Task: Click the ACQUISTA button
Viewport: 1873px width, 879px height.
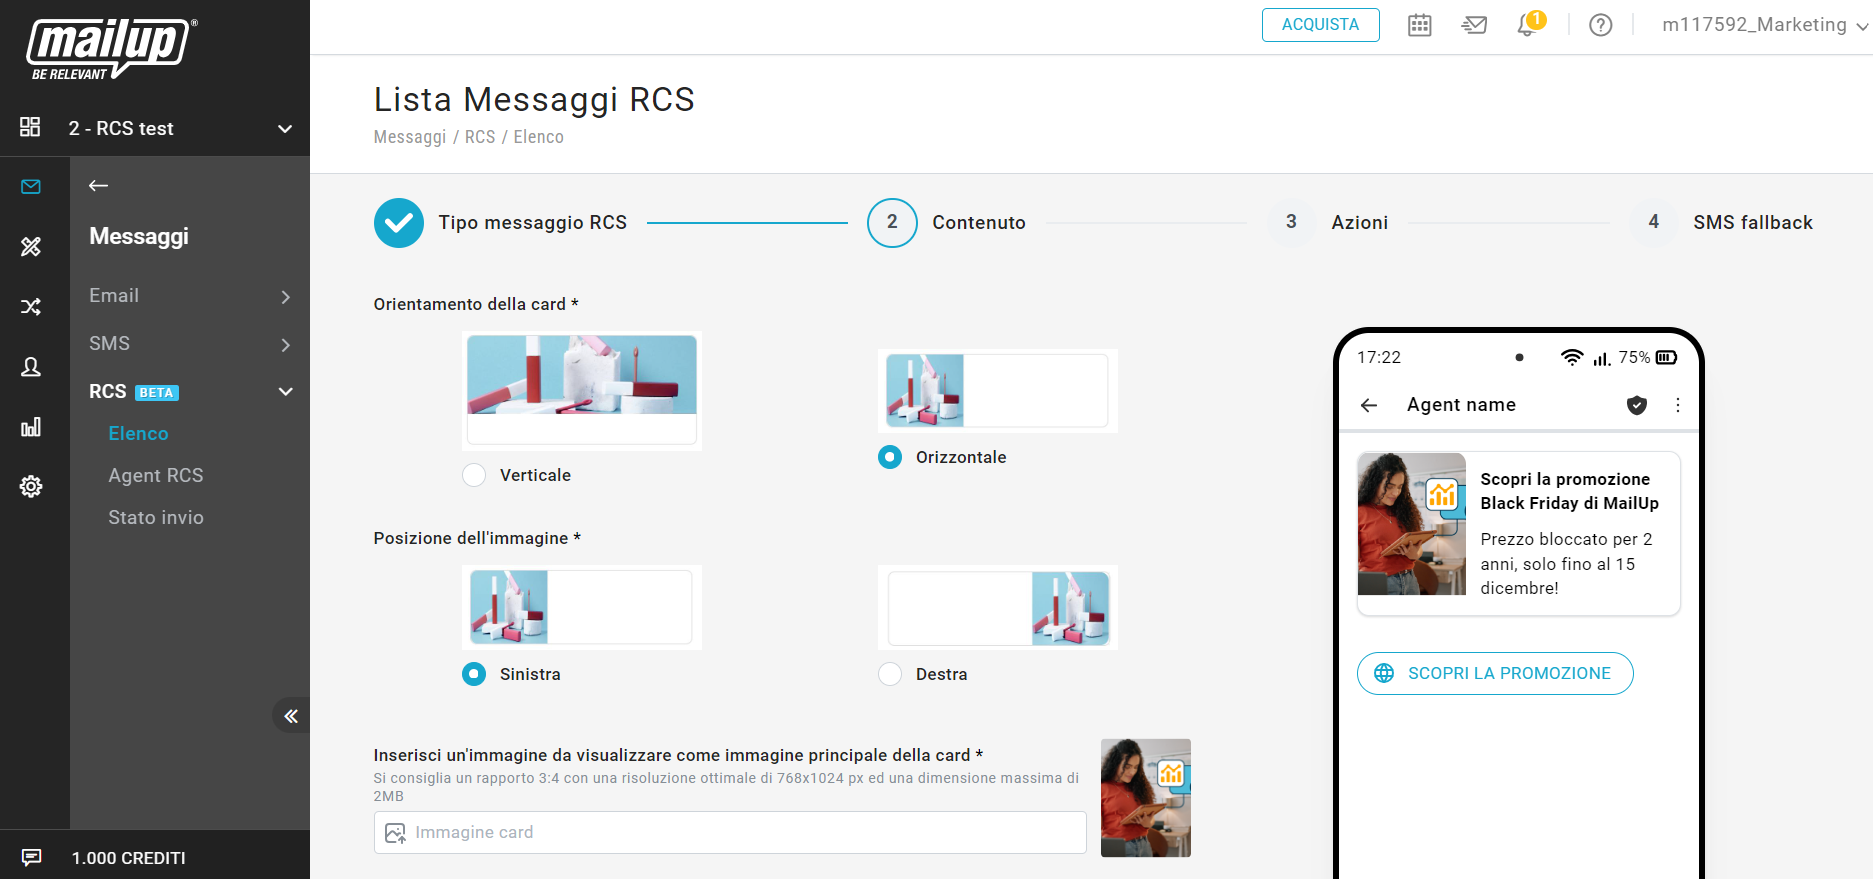Action: click(x=1320, y=25)
